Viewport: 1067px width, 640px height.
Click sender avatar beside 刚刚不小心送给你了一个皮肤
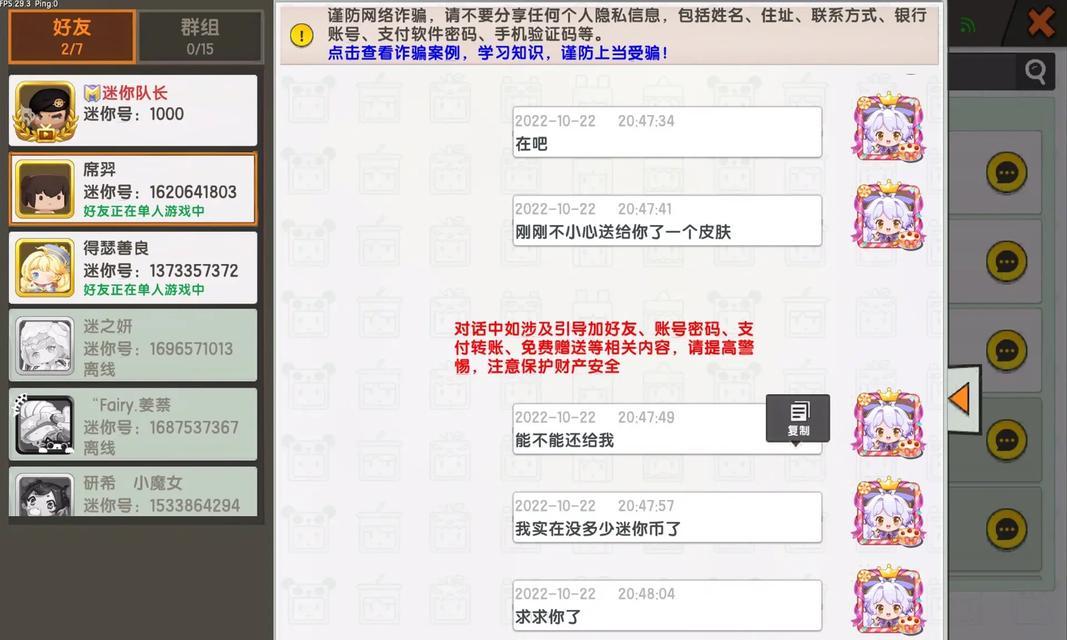888,216
